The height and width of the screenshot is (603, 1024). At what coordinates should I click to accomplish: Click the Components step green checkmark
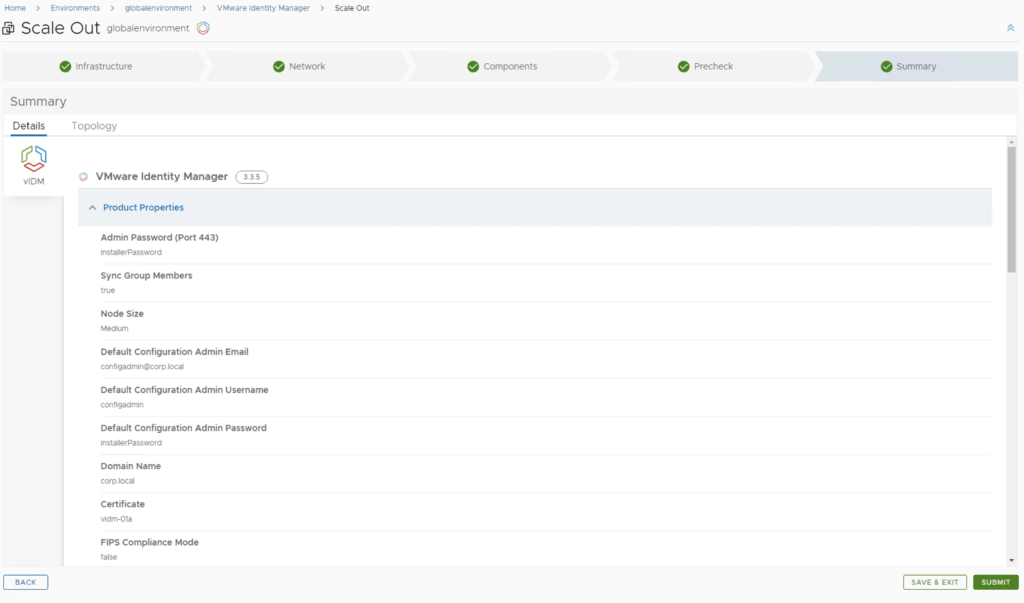click(x=473, y=67)
